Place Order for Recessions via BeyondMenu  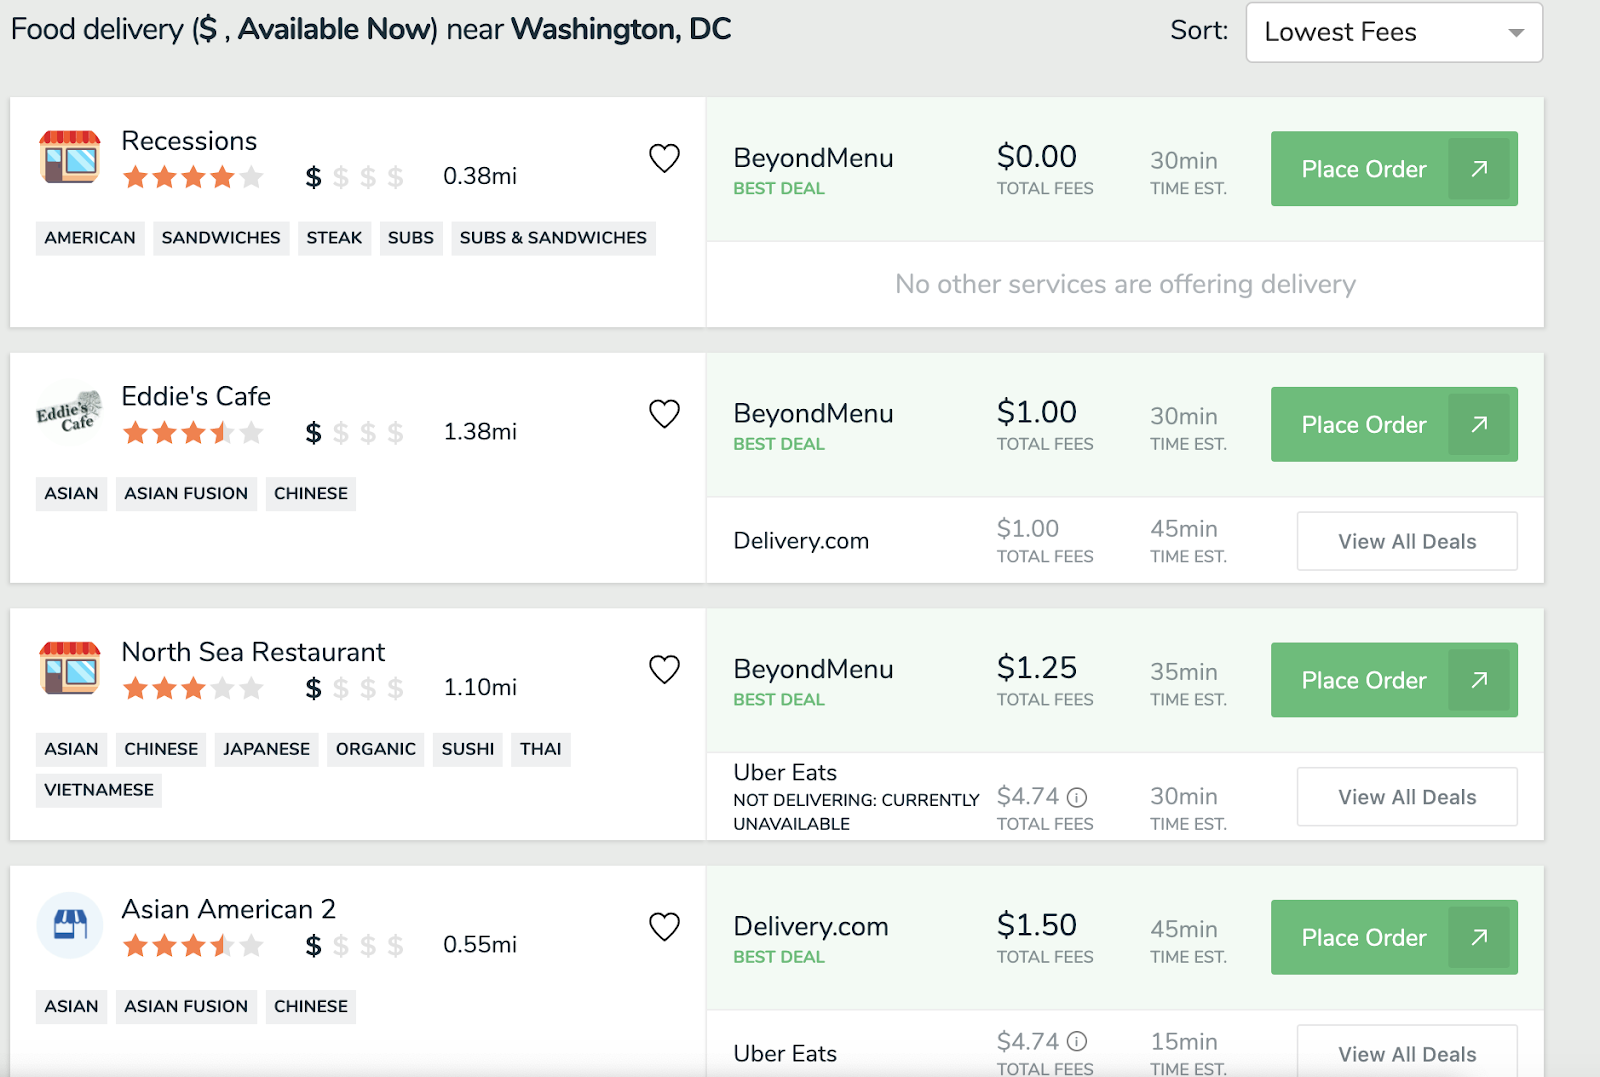tap(1363, 169)
